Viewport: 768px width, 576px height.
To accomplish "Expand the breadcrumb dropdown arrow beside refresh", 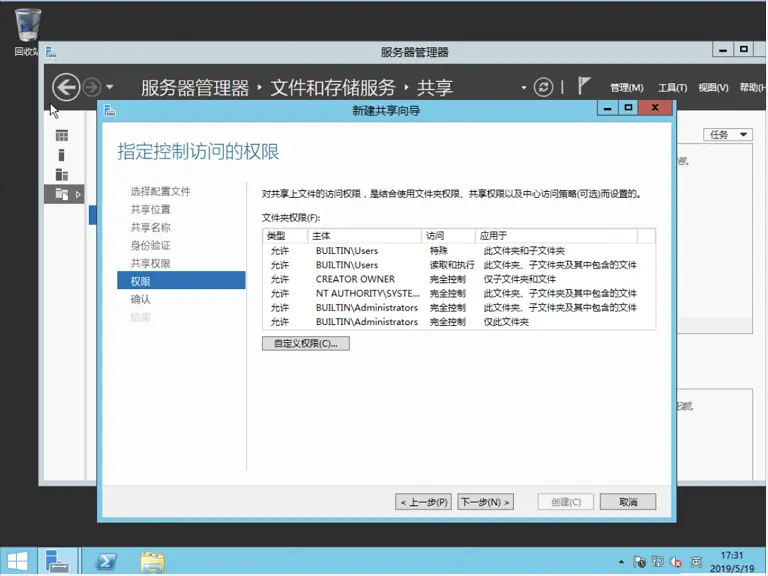I will click(x=524, y=88).
